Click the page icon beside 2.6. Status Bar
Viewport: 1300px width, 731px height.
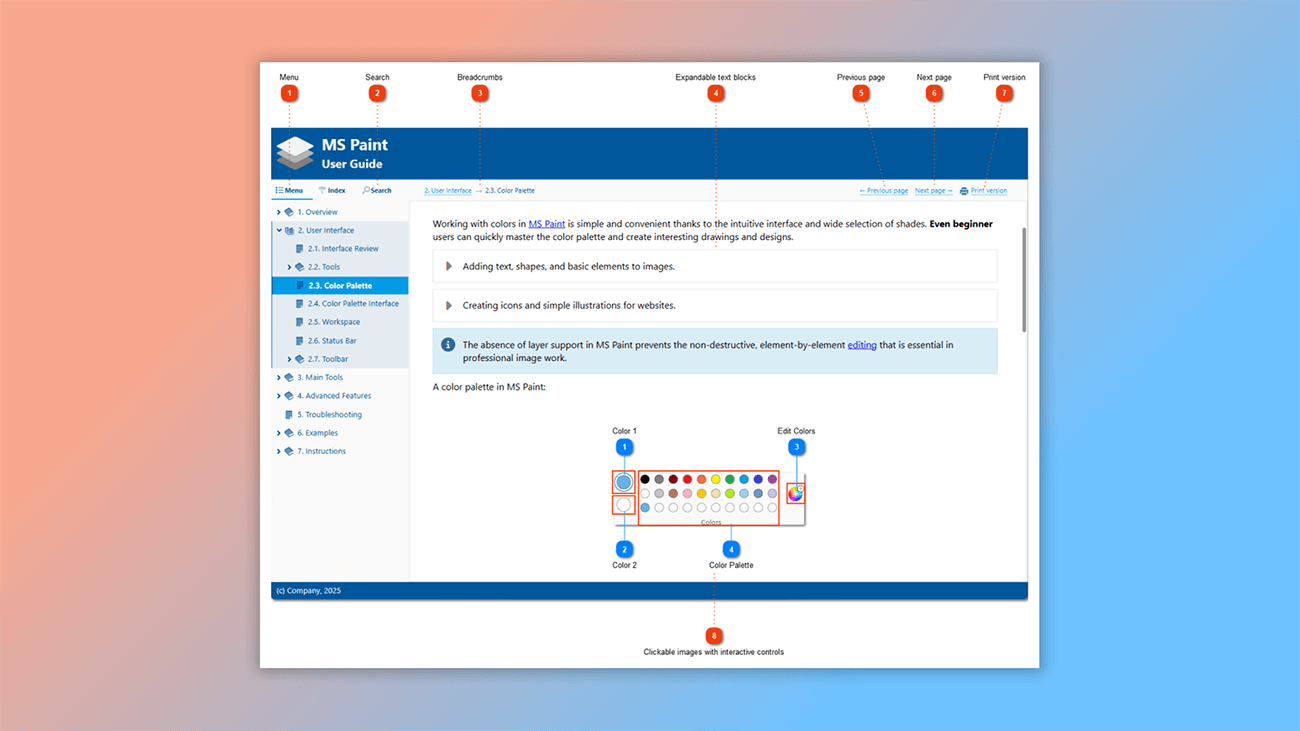pos(301,340)
